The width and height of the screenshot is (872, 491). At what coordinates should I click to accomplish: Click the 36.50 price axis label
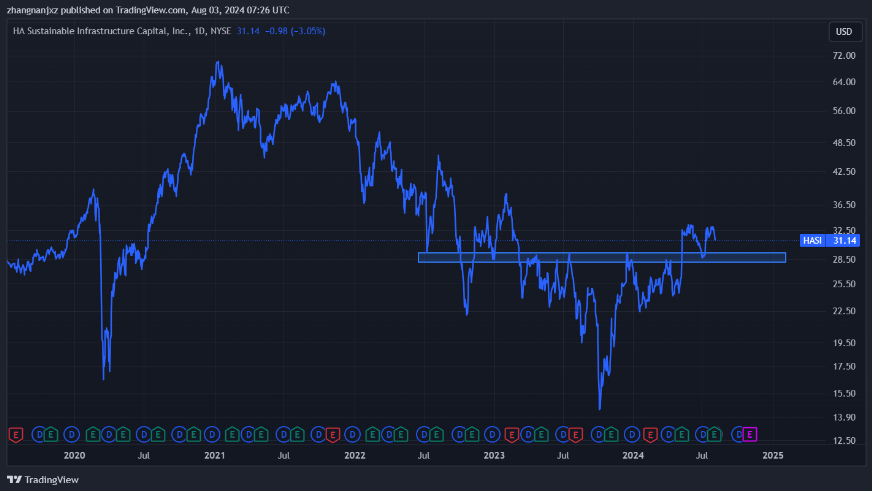click(x=844, y=205)
